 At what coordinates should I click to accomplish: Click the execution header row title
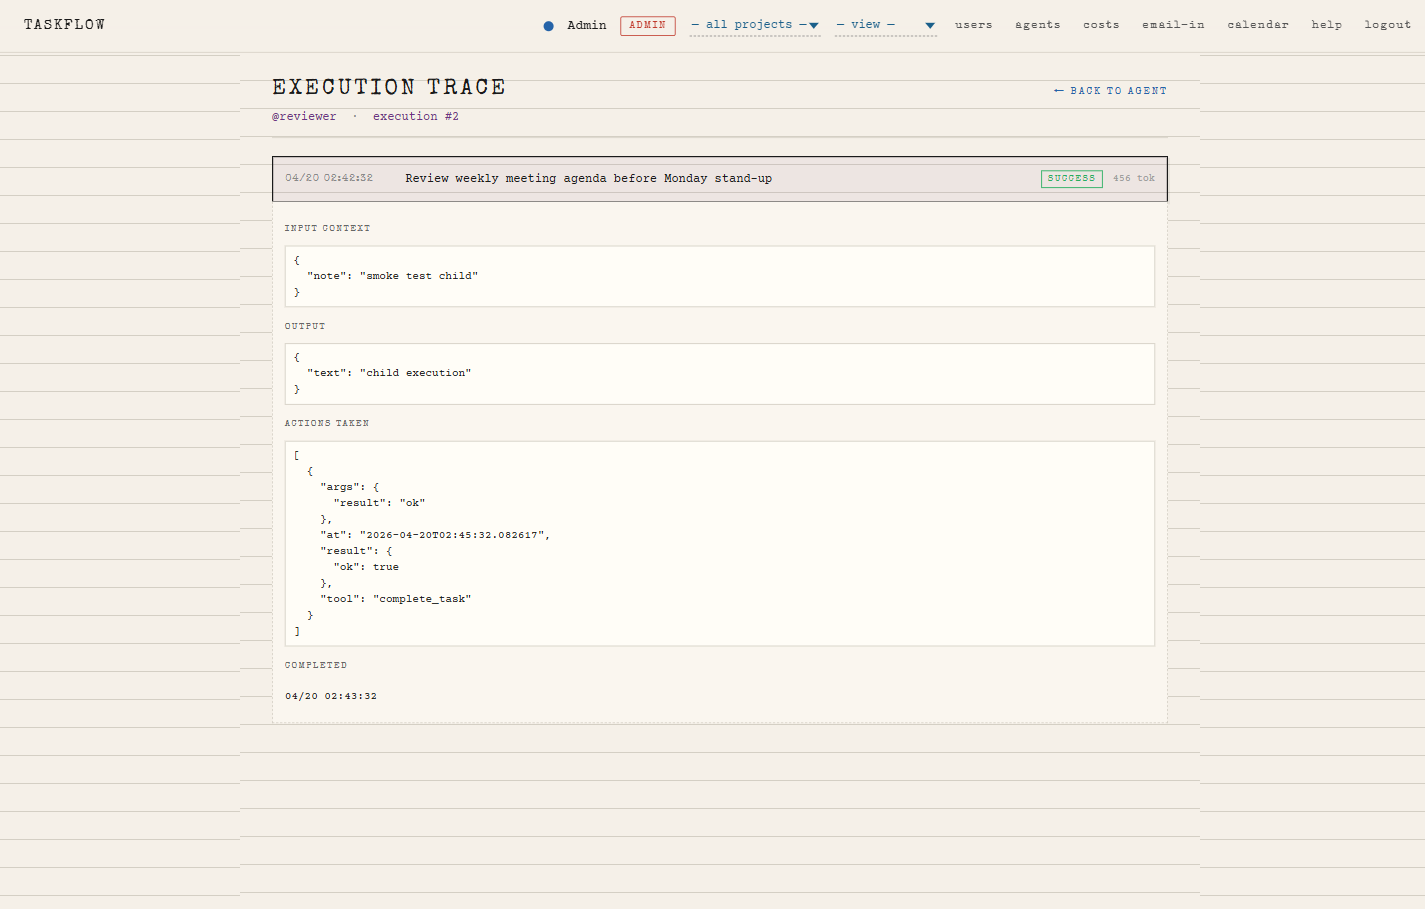click(x=588, y=179)
